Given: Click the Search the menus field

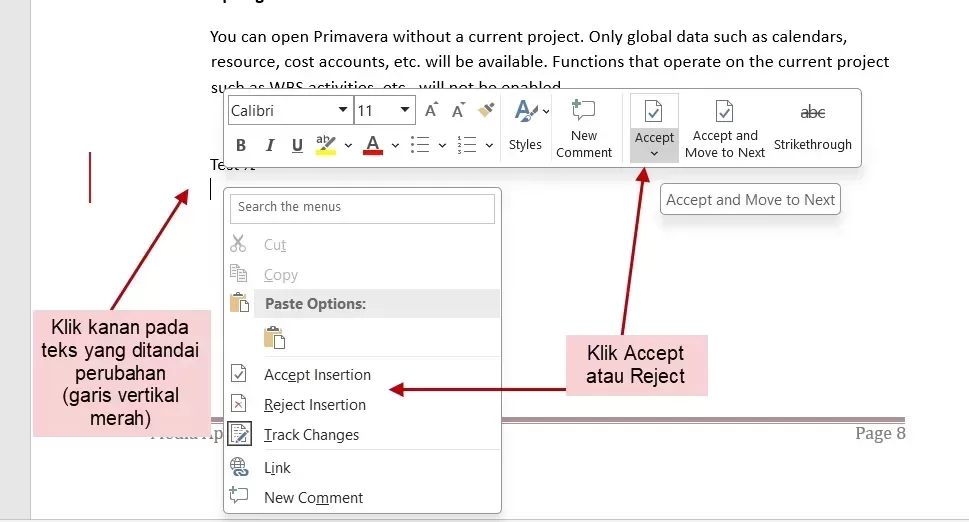Looking at the screenshot, I should click(x=362, y=208).
